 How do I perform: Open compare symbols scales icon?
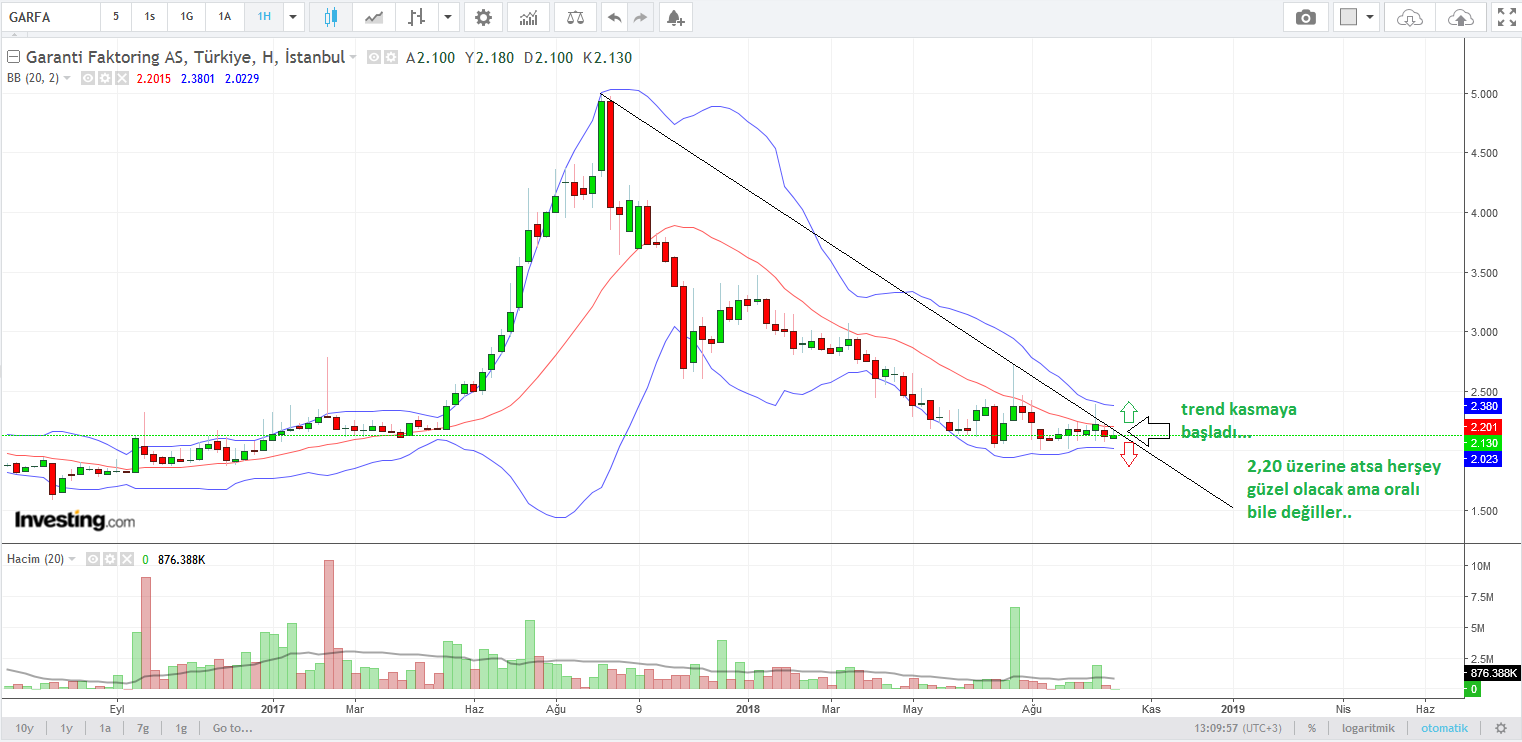pyautogui.click(x=575, y=17)
